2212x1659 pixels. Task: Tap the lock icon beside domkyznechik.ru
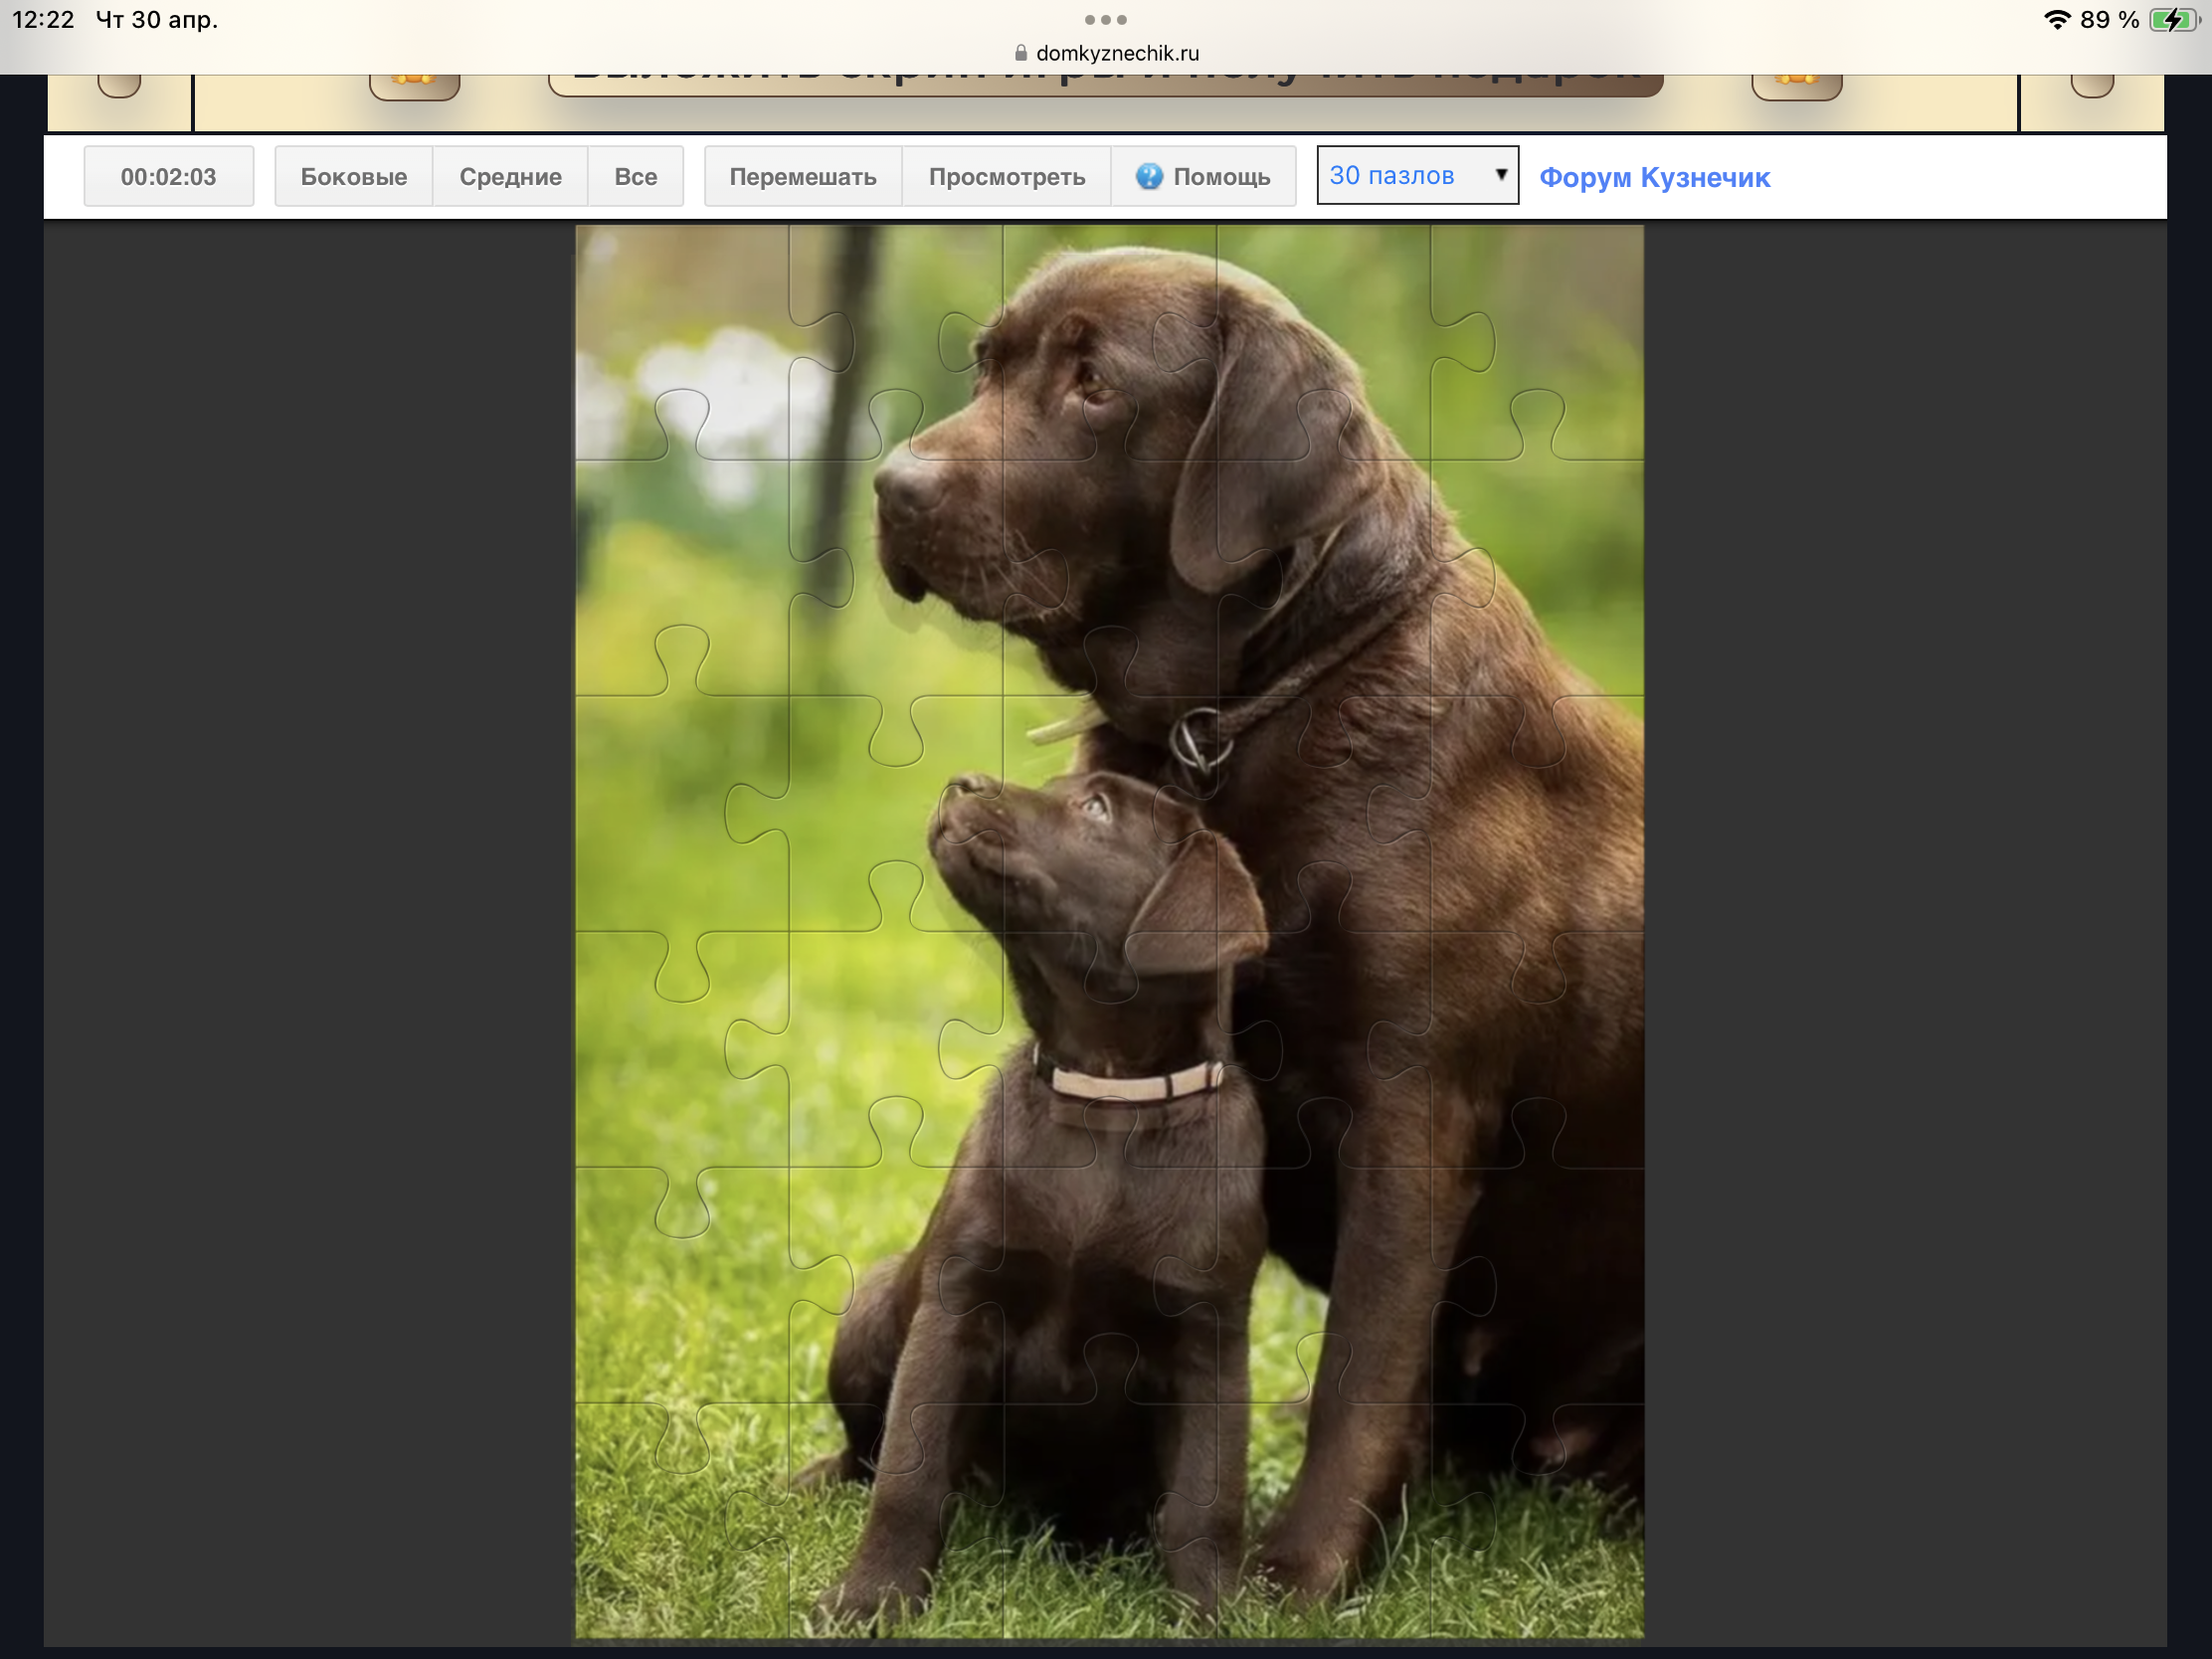coord(1020,54)
